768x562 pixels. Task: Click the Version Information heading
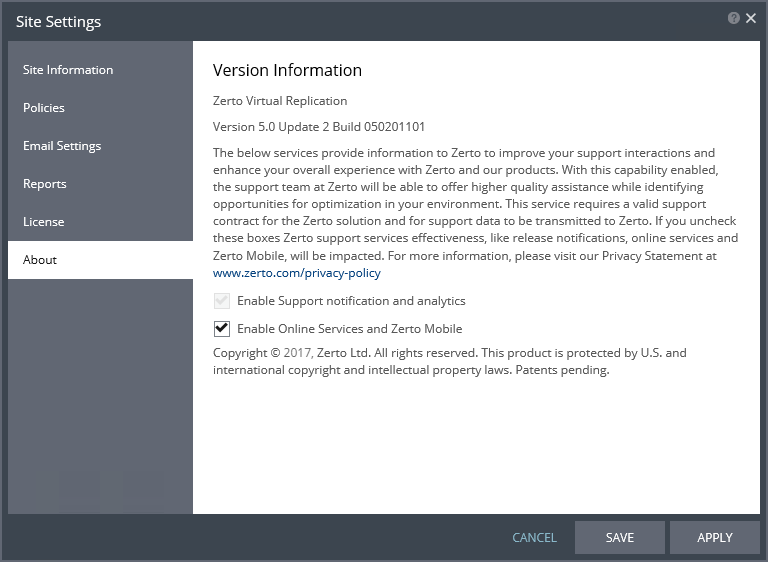287,70
